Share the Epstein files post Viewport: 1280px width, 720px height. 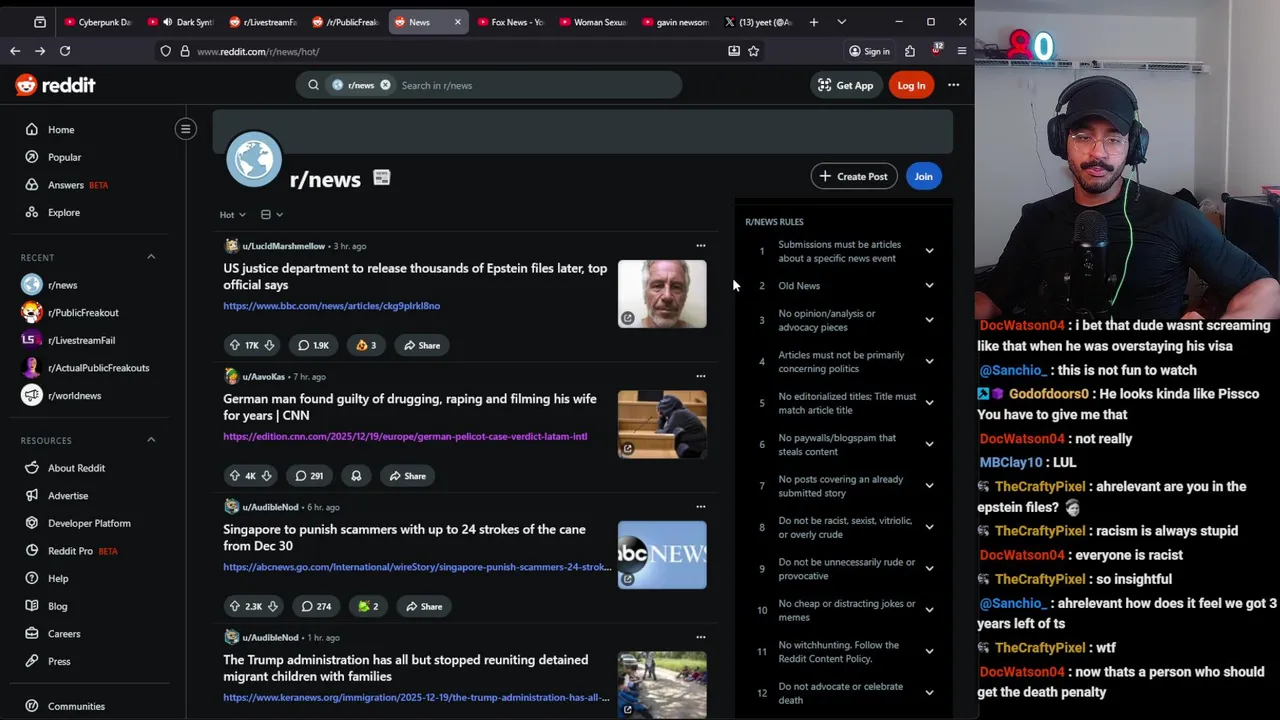click(x=421, y=345)
